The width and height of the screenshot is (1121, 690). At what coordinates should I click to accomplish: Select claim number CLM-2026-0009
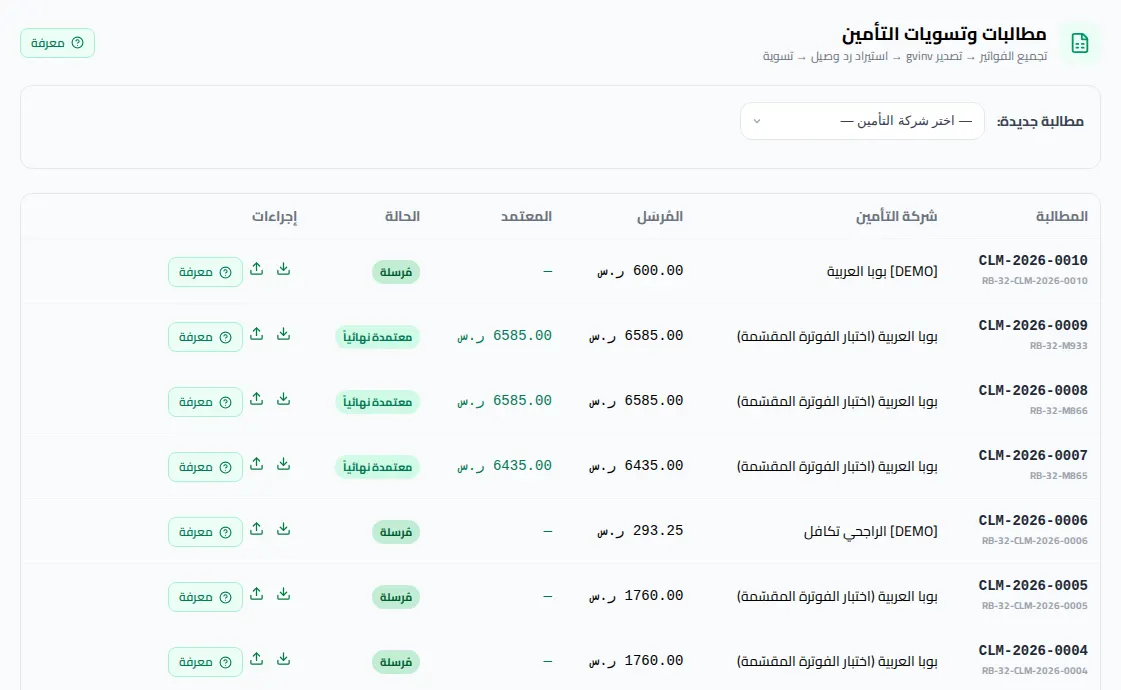[1033, 325]
